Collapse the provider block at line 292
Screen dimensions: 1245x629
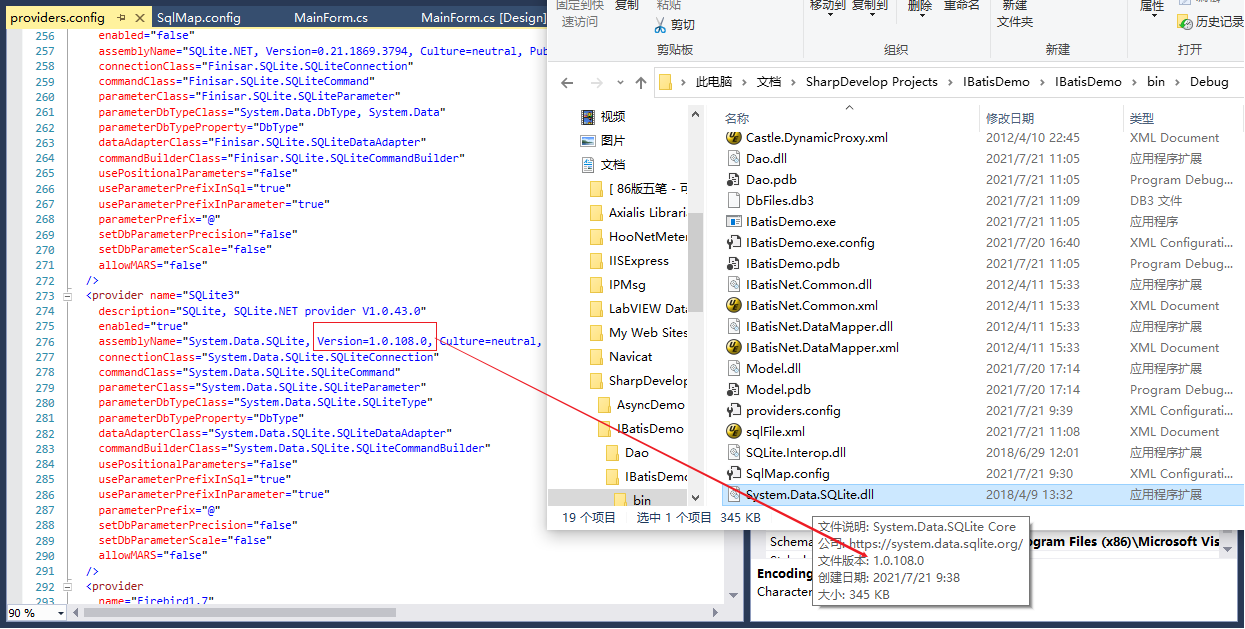click(67, 586)
